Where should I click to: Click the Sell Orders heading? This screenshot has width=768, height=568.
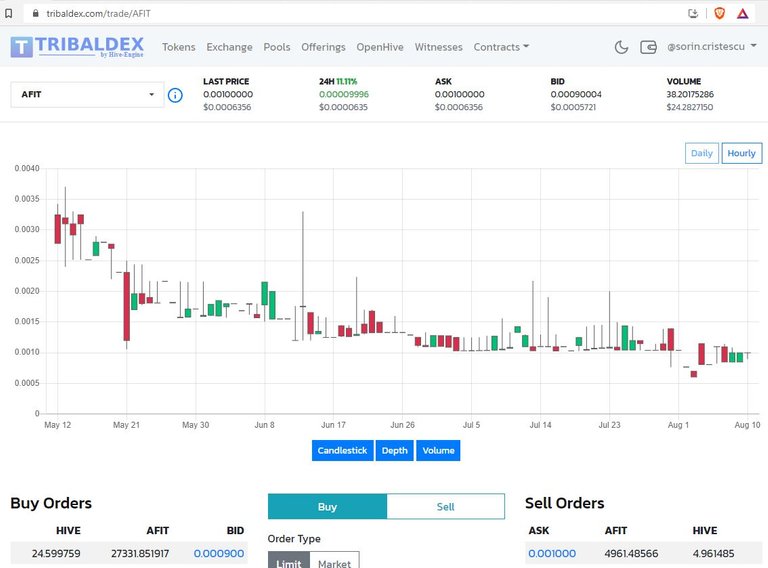[565, 503]
